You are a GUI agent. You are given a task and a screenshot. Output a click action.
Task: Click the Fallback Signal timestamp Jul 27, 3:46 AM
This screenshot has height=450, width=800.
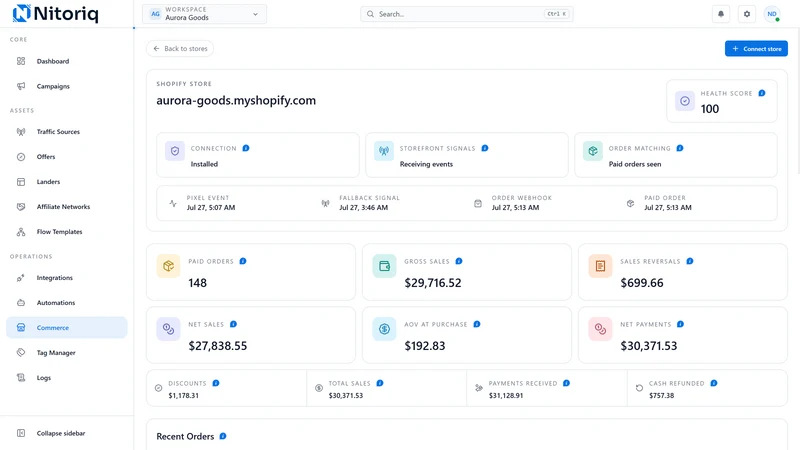(363, 208)
